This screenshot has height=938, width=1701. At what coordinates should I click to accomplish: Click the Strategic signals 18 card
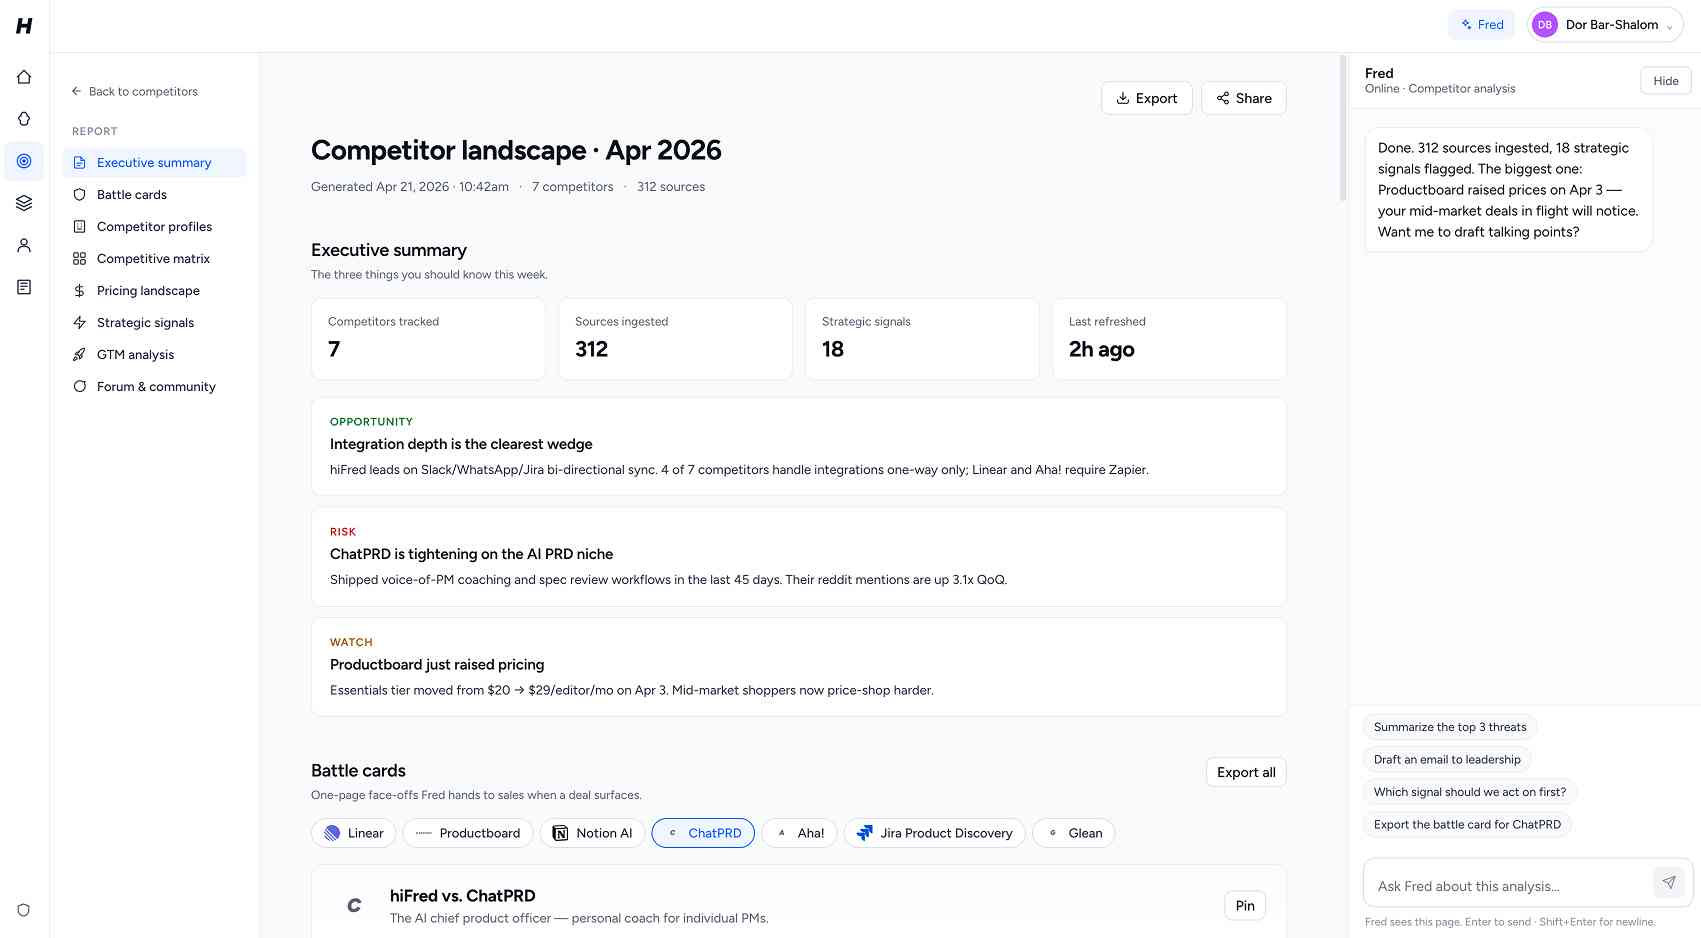tap(922, 339)
